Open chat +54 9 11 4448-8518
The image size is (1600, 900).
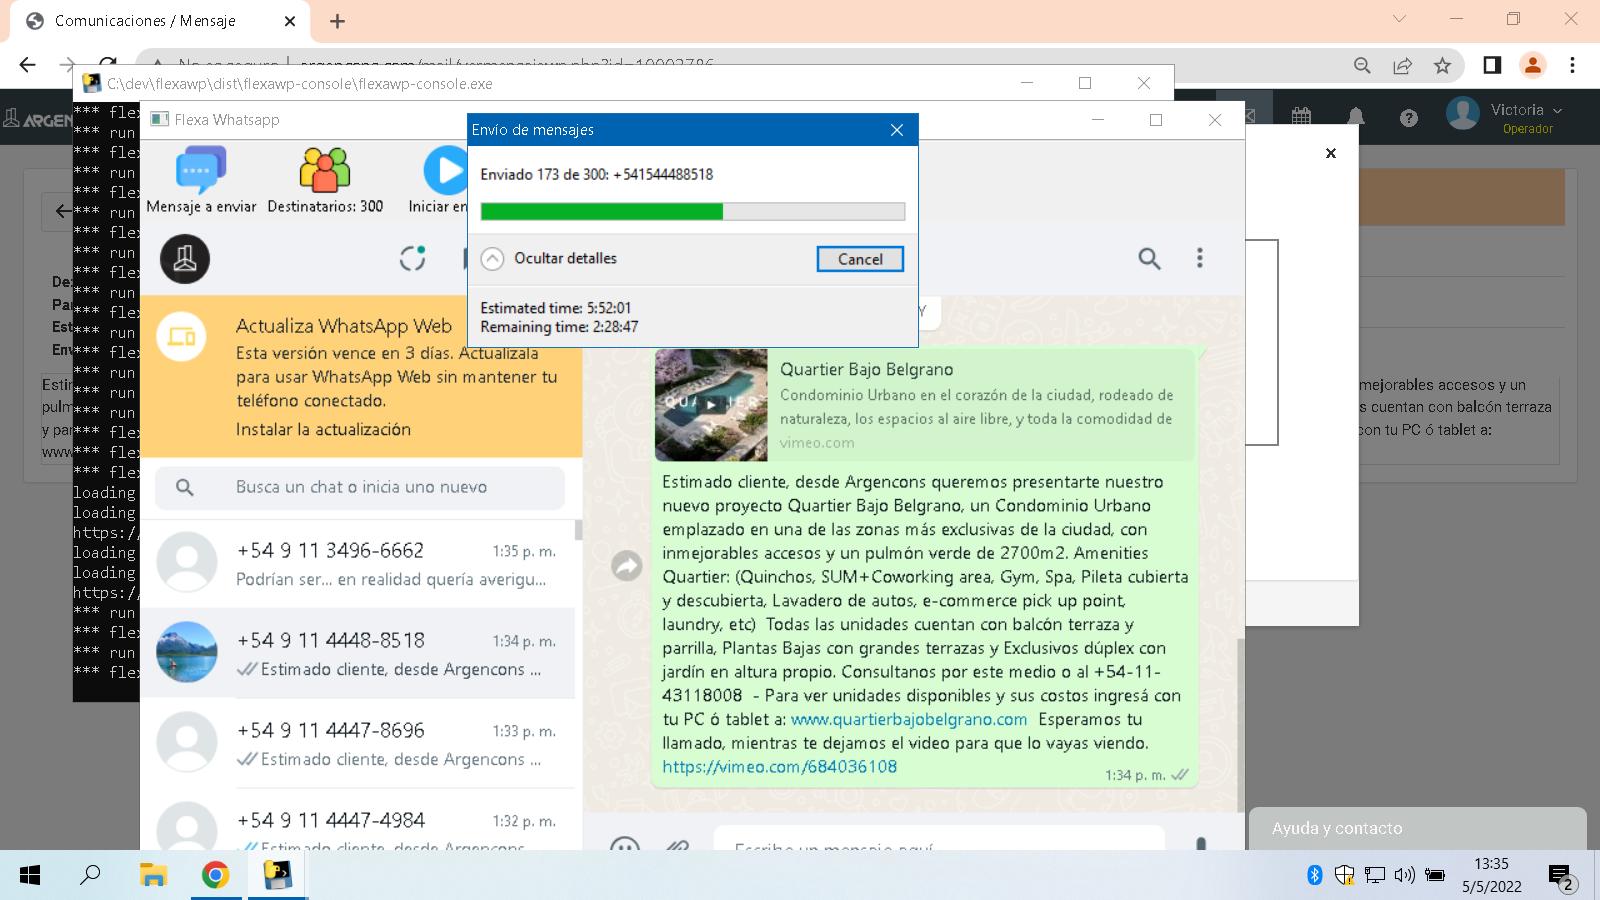[x=358, y=653]
